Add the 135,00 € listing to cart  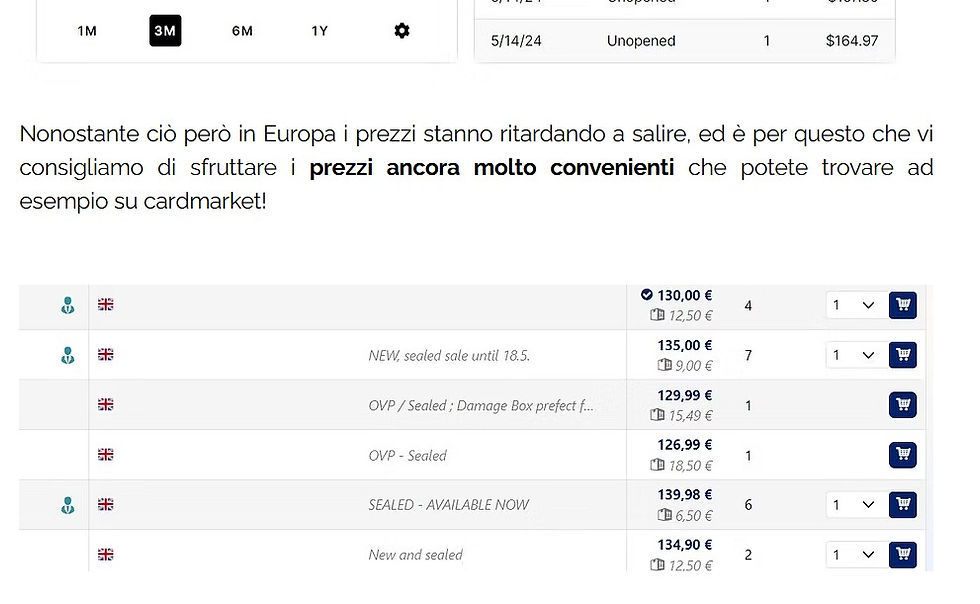click(902, 355)
